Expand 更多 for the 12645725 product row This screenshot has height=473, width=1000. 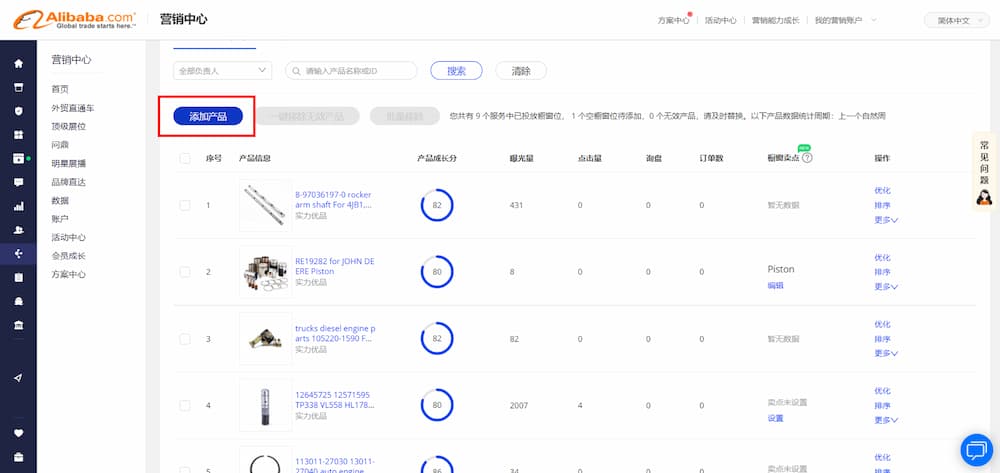tap(886, 420)
